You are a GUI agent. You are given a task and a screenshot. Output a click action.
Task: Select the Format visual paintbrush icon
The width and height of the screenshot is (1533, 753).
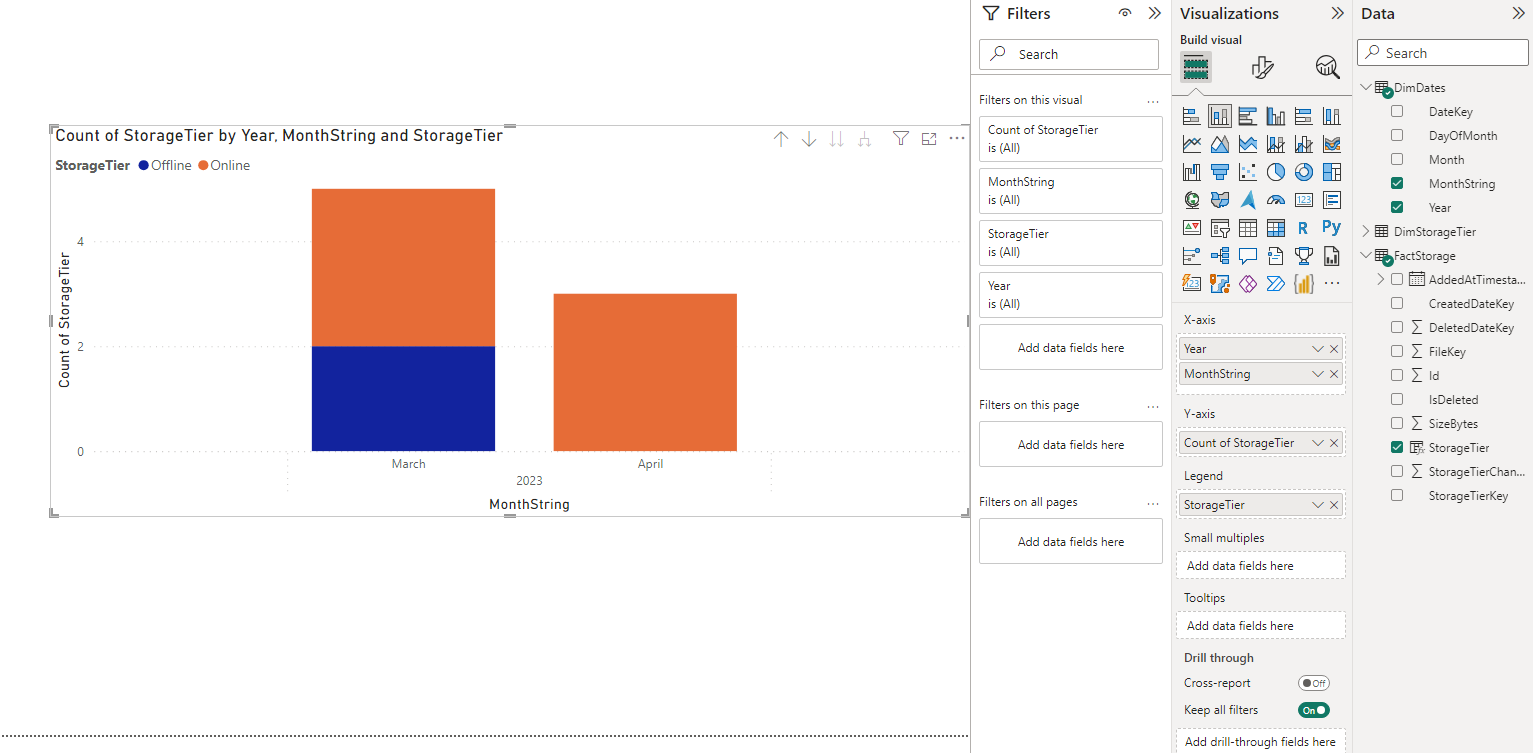click(x=1262, y=67)
